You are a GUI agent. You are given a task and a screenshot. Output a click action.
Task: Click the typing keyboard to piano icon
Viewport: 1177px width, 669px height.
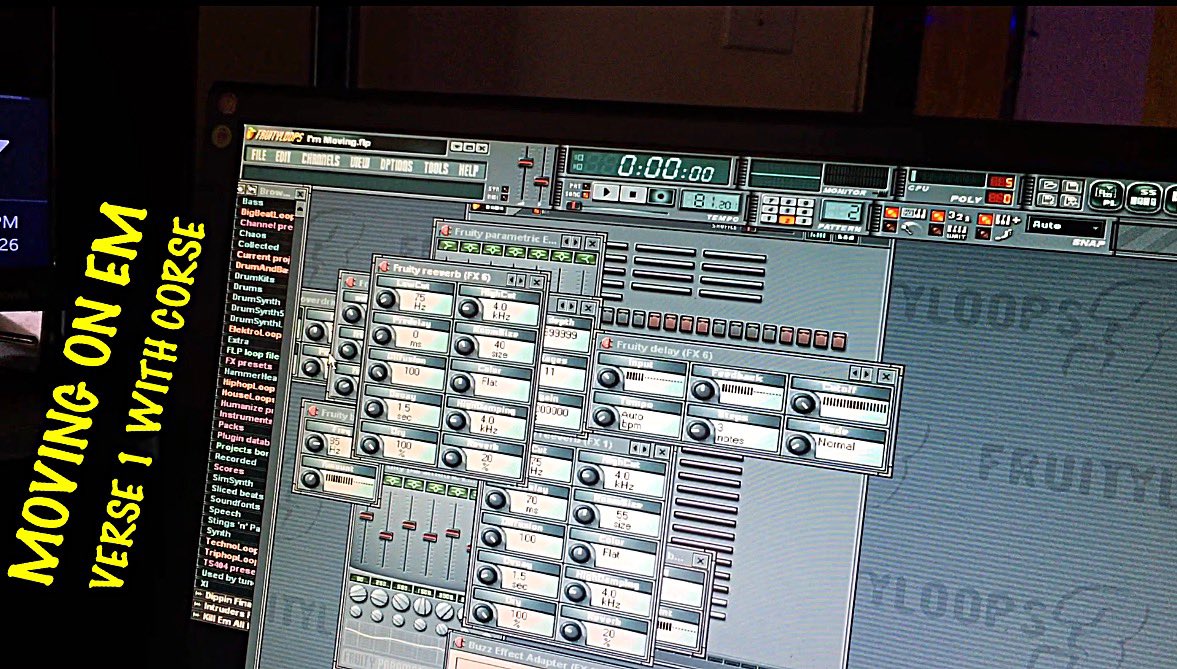pos(913,213)
